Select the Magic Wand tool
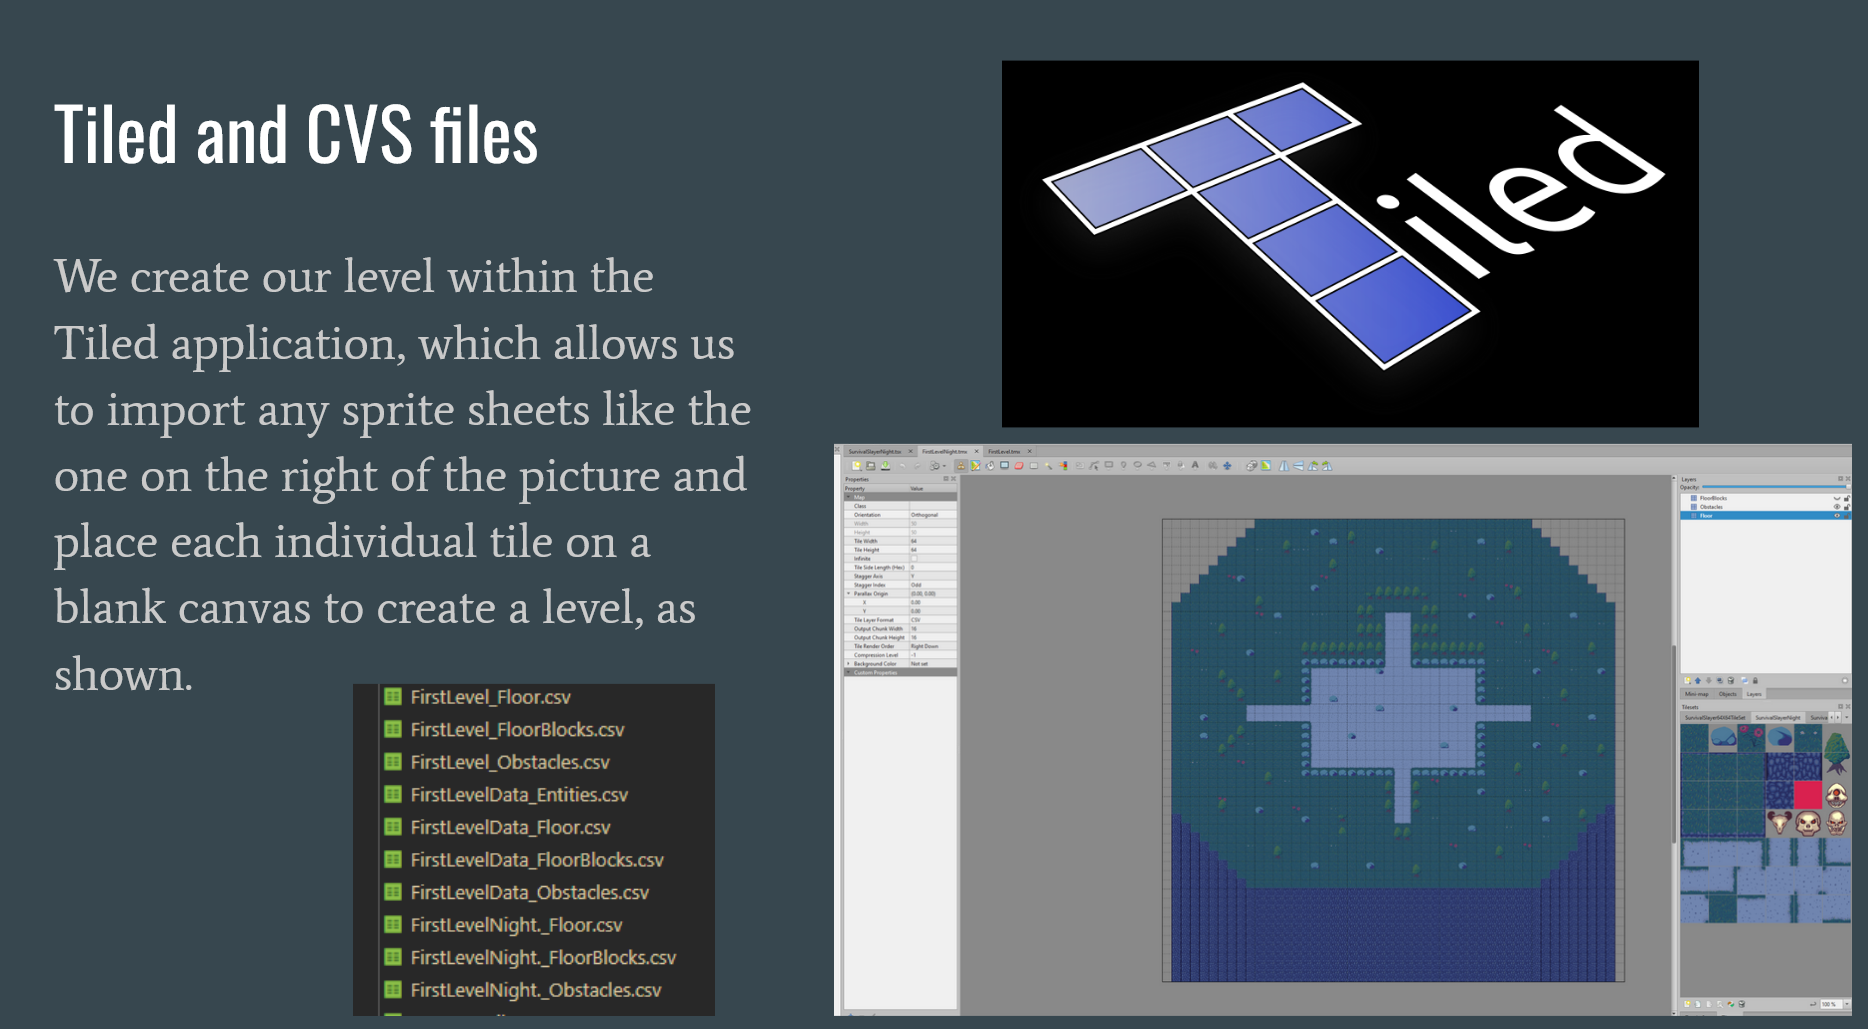The height and width of the screenshot is (1029, 1868). [1048, 466]
